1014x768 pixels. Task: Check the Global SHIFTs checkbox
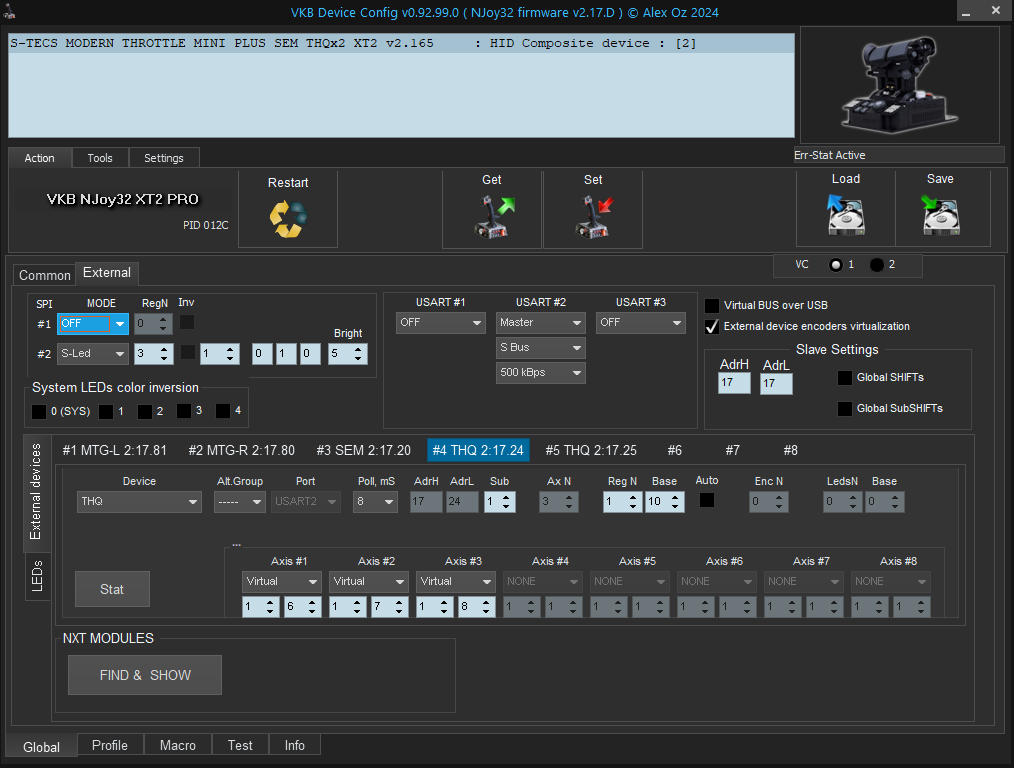pos(845,378)
